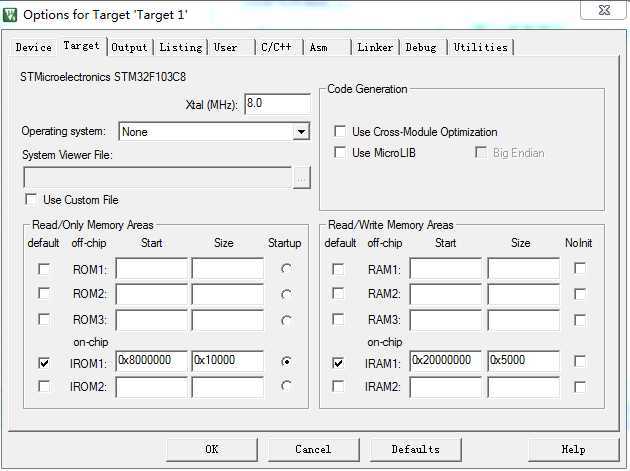The image size is (630, 471).
Task: Enable NoInit for RAM1
Action: 580,268
